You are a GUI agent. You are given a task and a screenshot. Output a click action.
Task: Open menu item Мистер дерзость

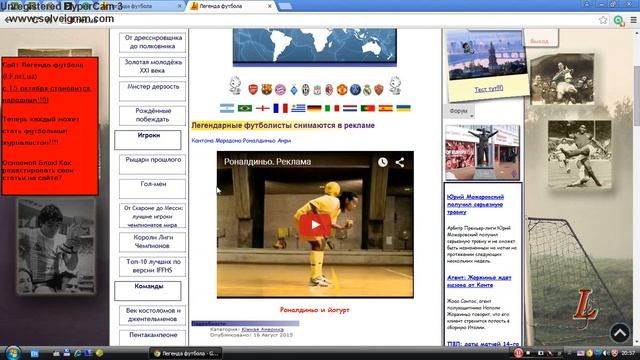(x=153, y=91)
